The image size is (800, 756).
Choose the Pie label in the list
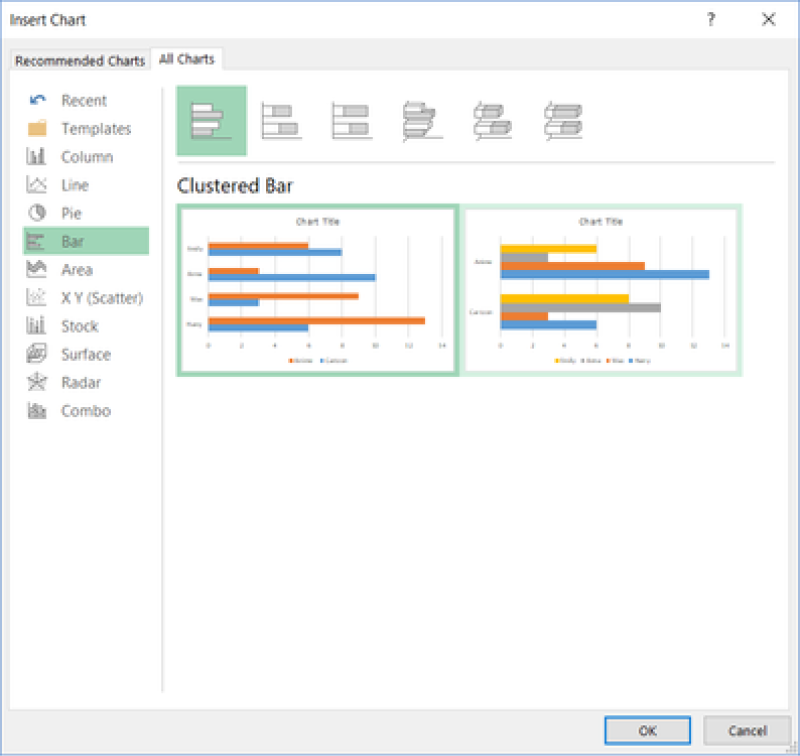coord(71,213)
